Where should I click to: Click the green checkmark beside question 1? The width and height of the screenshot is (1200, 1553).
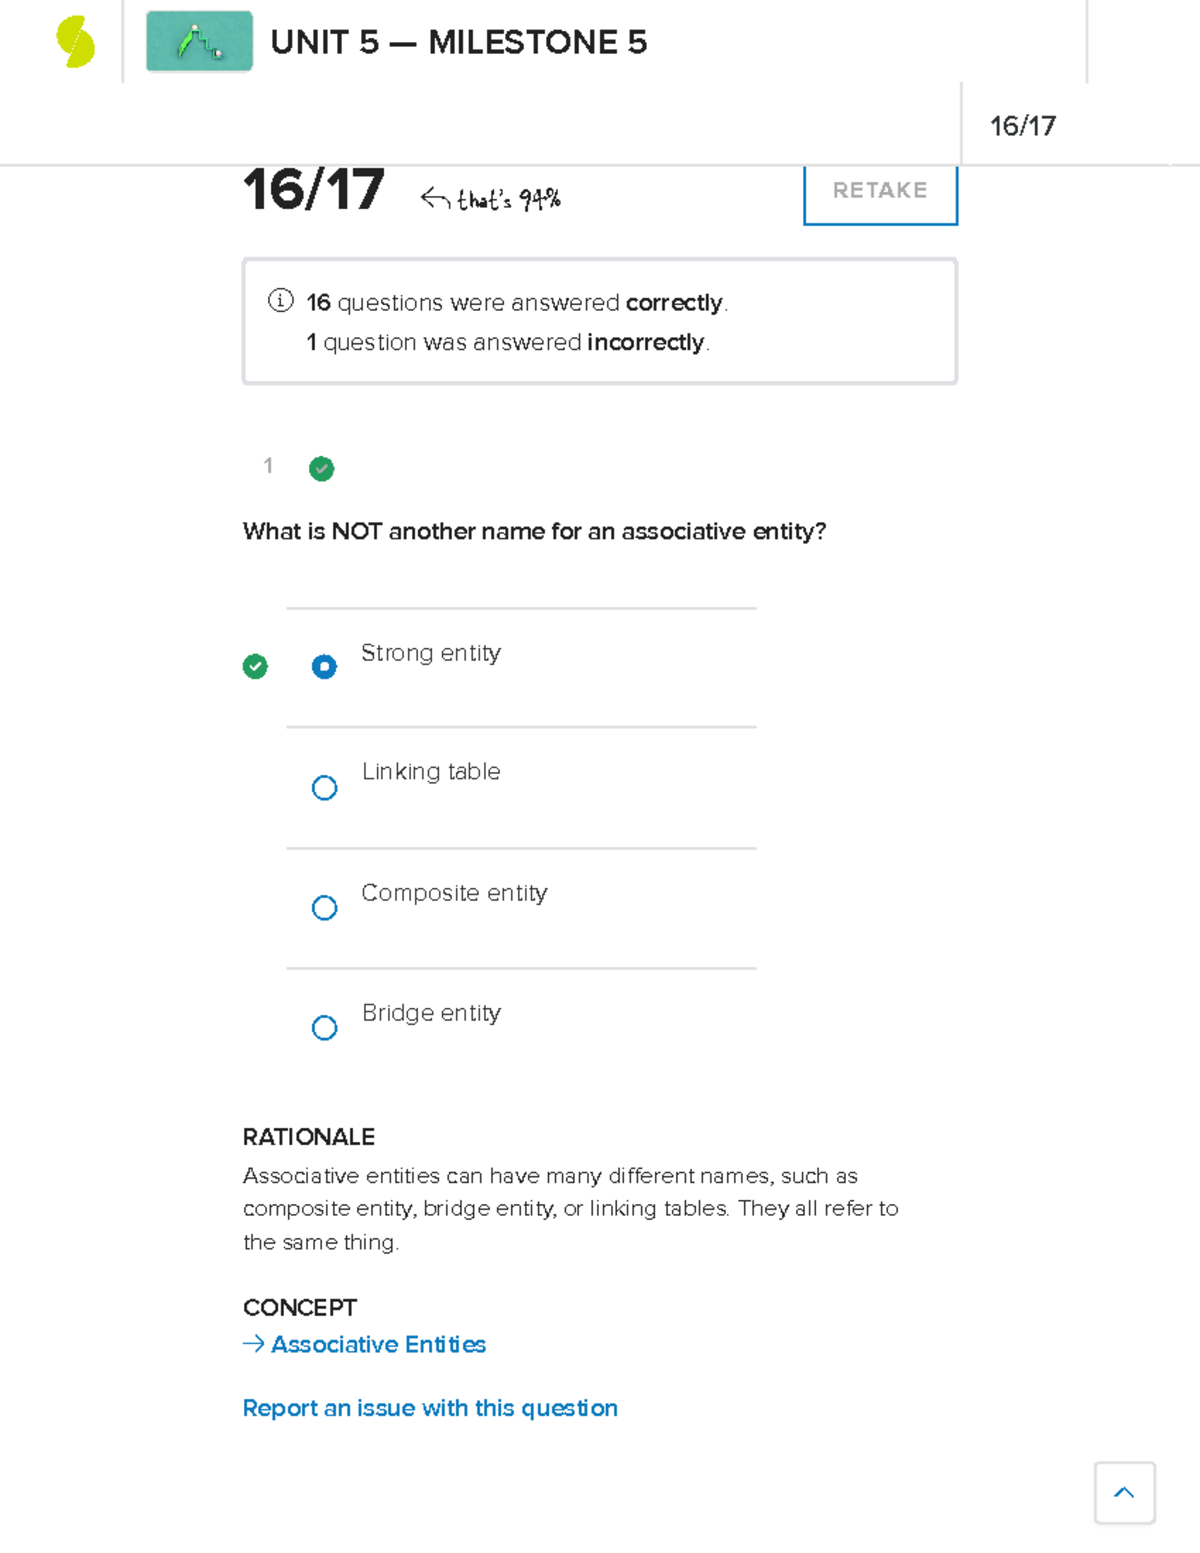click(321, 468)
